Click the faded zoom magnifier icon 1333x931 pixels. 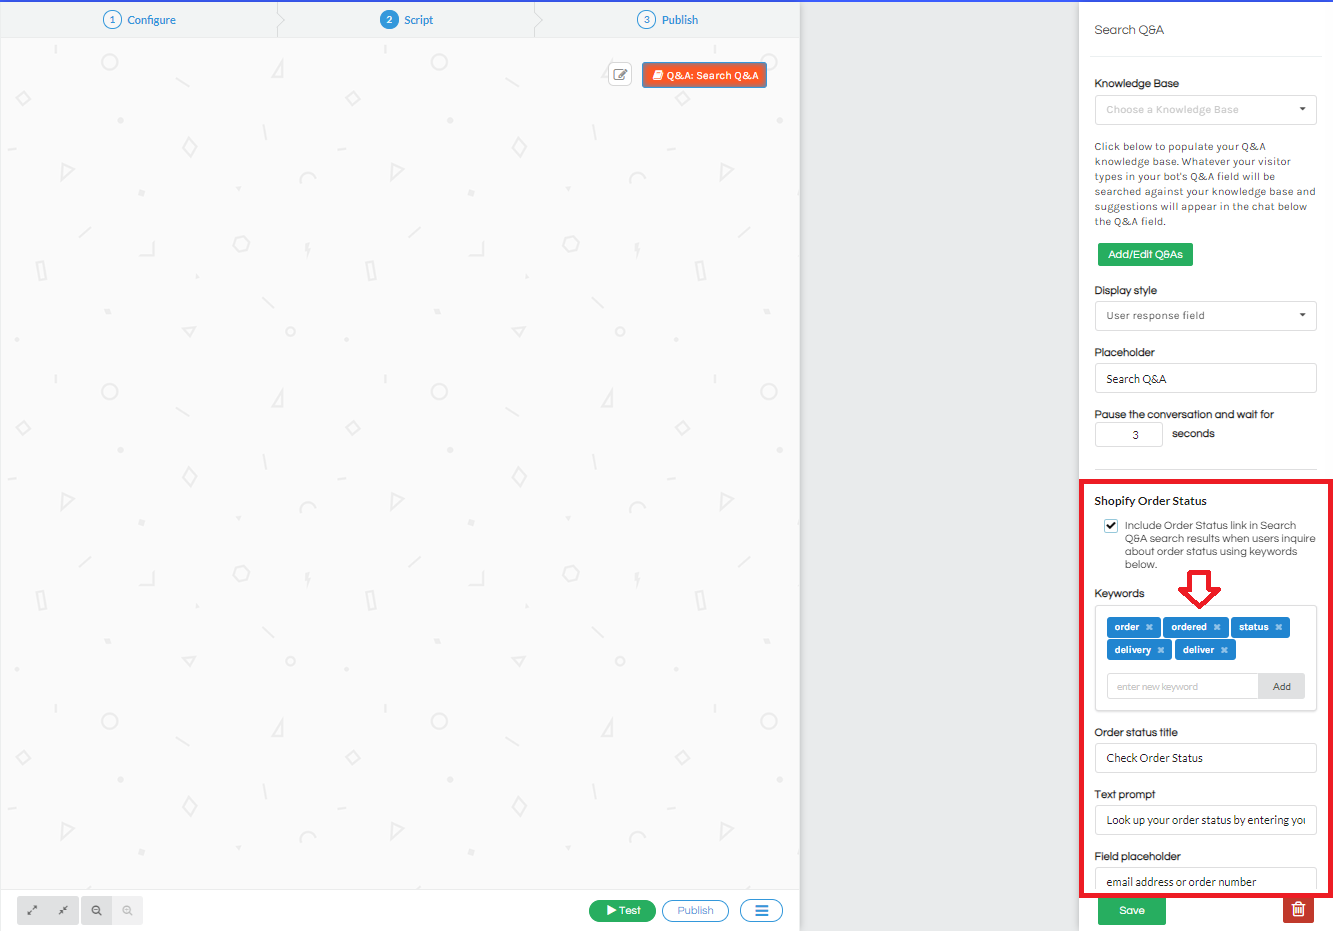point(127,911)
